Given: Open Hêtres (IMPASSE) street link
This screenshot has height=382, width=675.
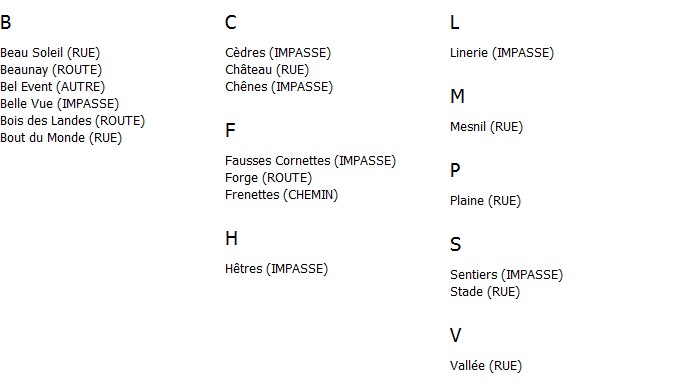Looking at the screenshot, I should pos(276,269).
